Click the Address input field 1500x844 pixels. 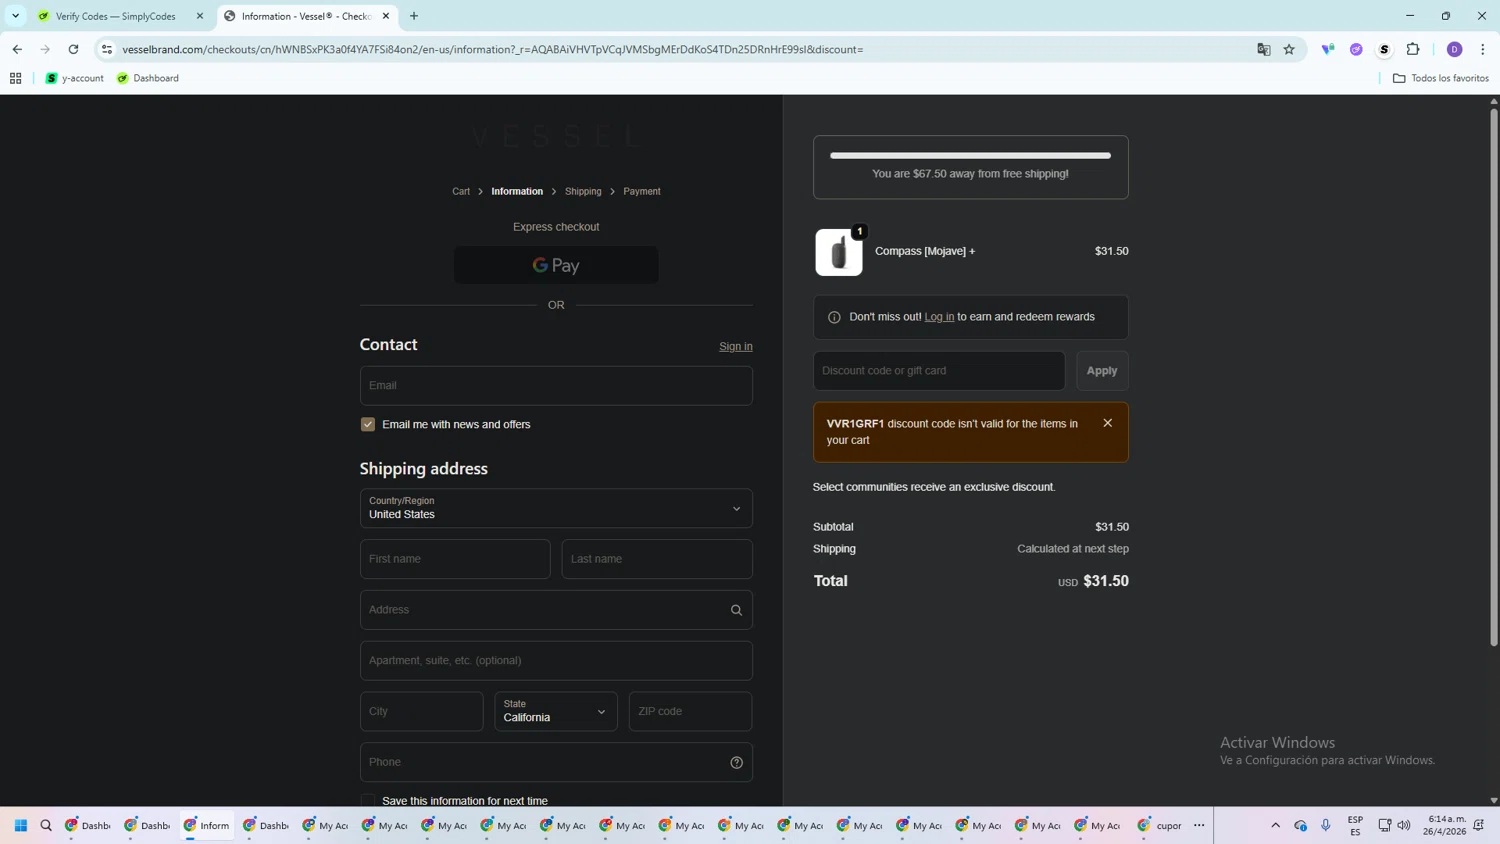point(556,610)
